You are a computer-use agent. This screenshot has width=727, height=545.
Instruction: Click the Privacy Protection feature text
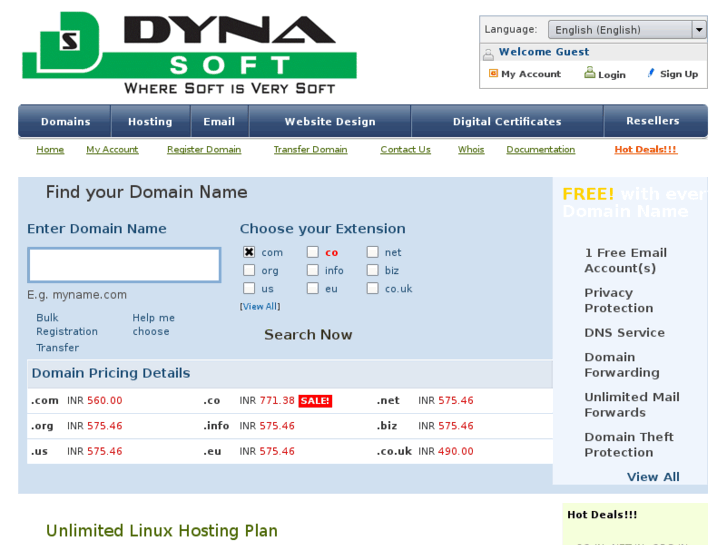(619, 301)
